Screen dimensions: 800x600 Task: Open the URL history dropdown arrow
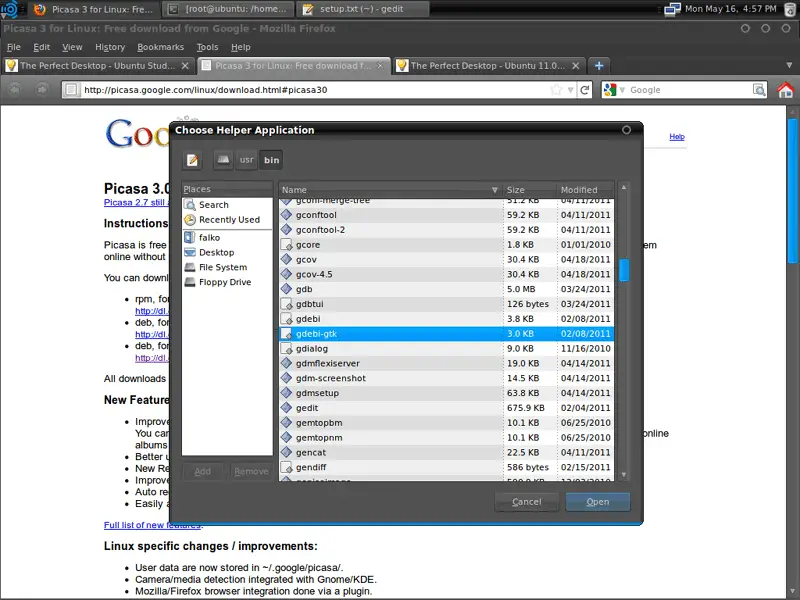click(570, 90)
